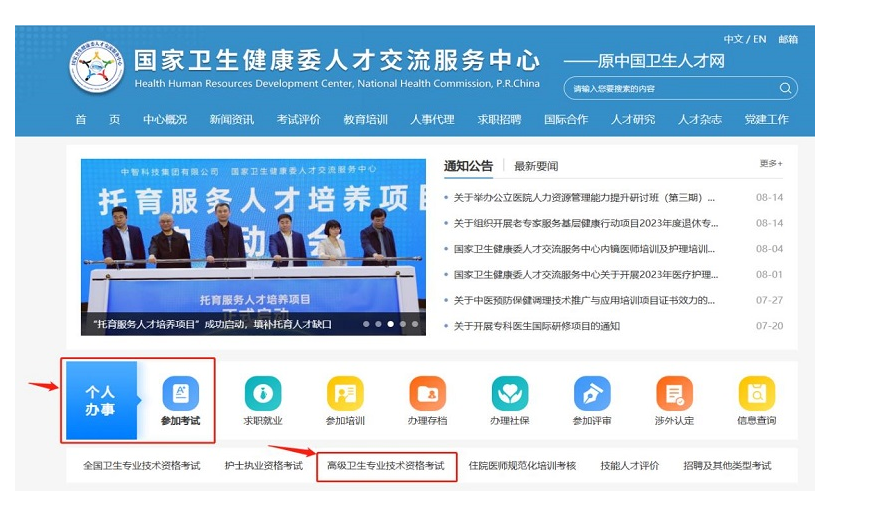Click the search magnifier icon

click(785, 88)
